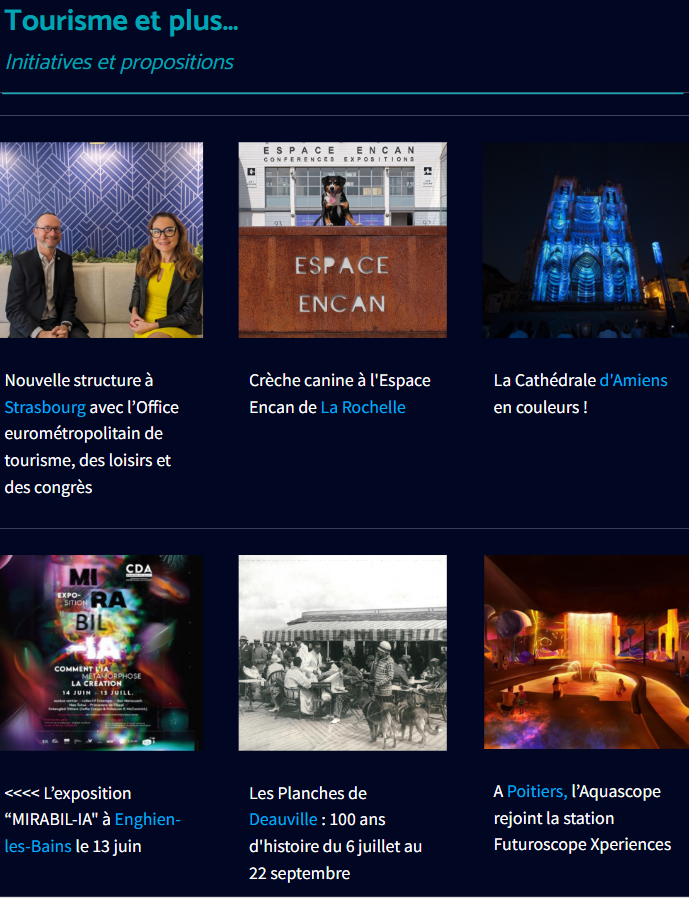
Task: Visit the Enghien-les-Bains link
Action: pyautogui.click(x=92, y=833)
